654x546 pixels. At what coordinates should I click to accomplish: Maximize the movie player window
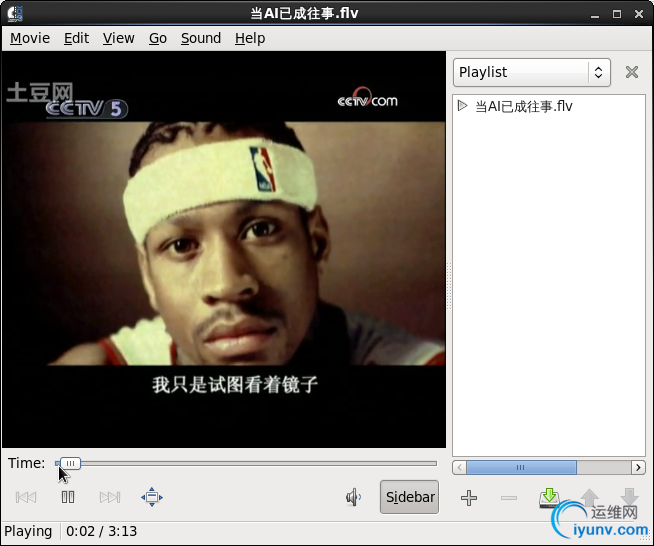617,14
